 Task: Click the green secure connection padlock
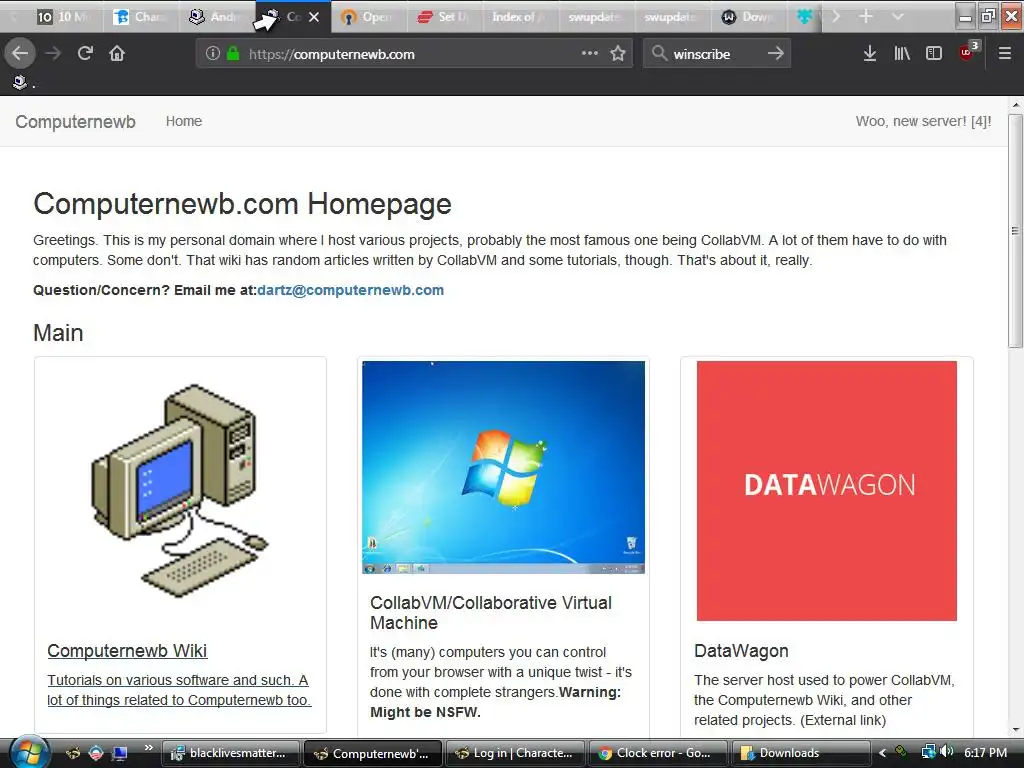click(232, 54)
